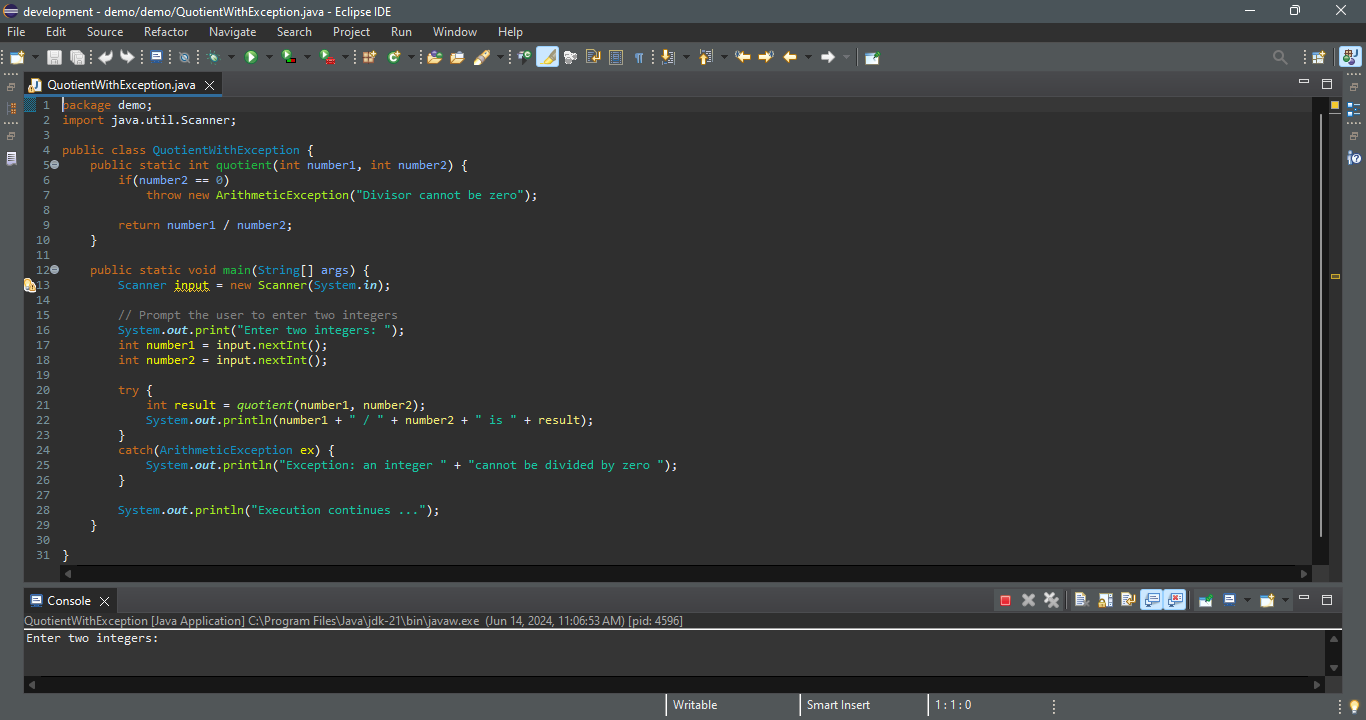1366x720 pixels.
Task: Toggle Scroll Lock in the Console
Action: coord(1105,600)
